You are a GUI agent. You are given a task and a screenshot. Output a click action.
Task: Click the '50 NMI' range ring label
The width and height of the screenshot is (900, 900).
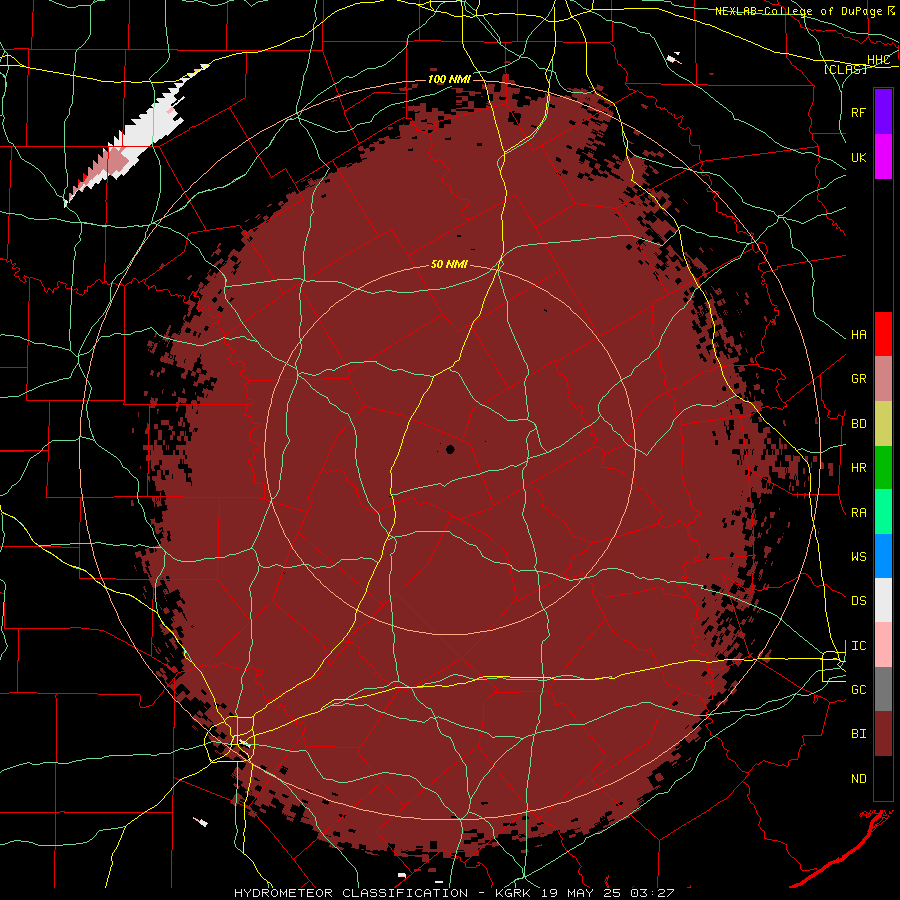click(x=449, y=264)
